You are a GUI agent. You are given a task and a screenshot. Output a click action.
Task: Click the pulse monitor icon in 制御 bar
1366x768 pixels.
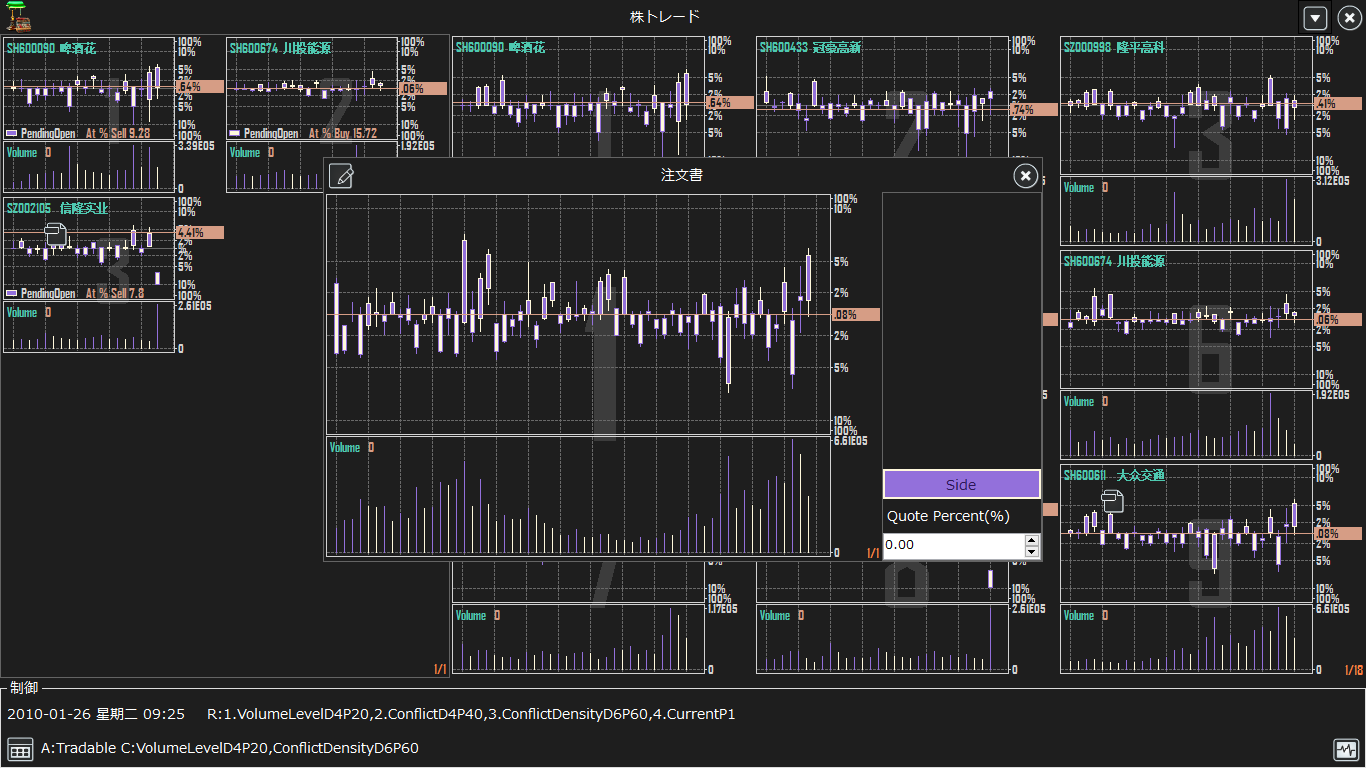[x=1345, y=749]
